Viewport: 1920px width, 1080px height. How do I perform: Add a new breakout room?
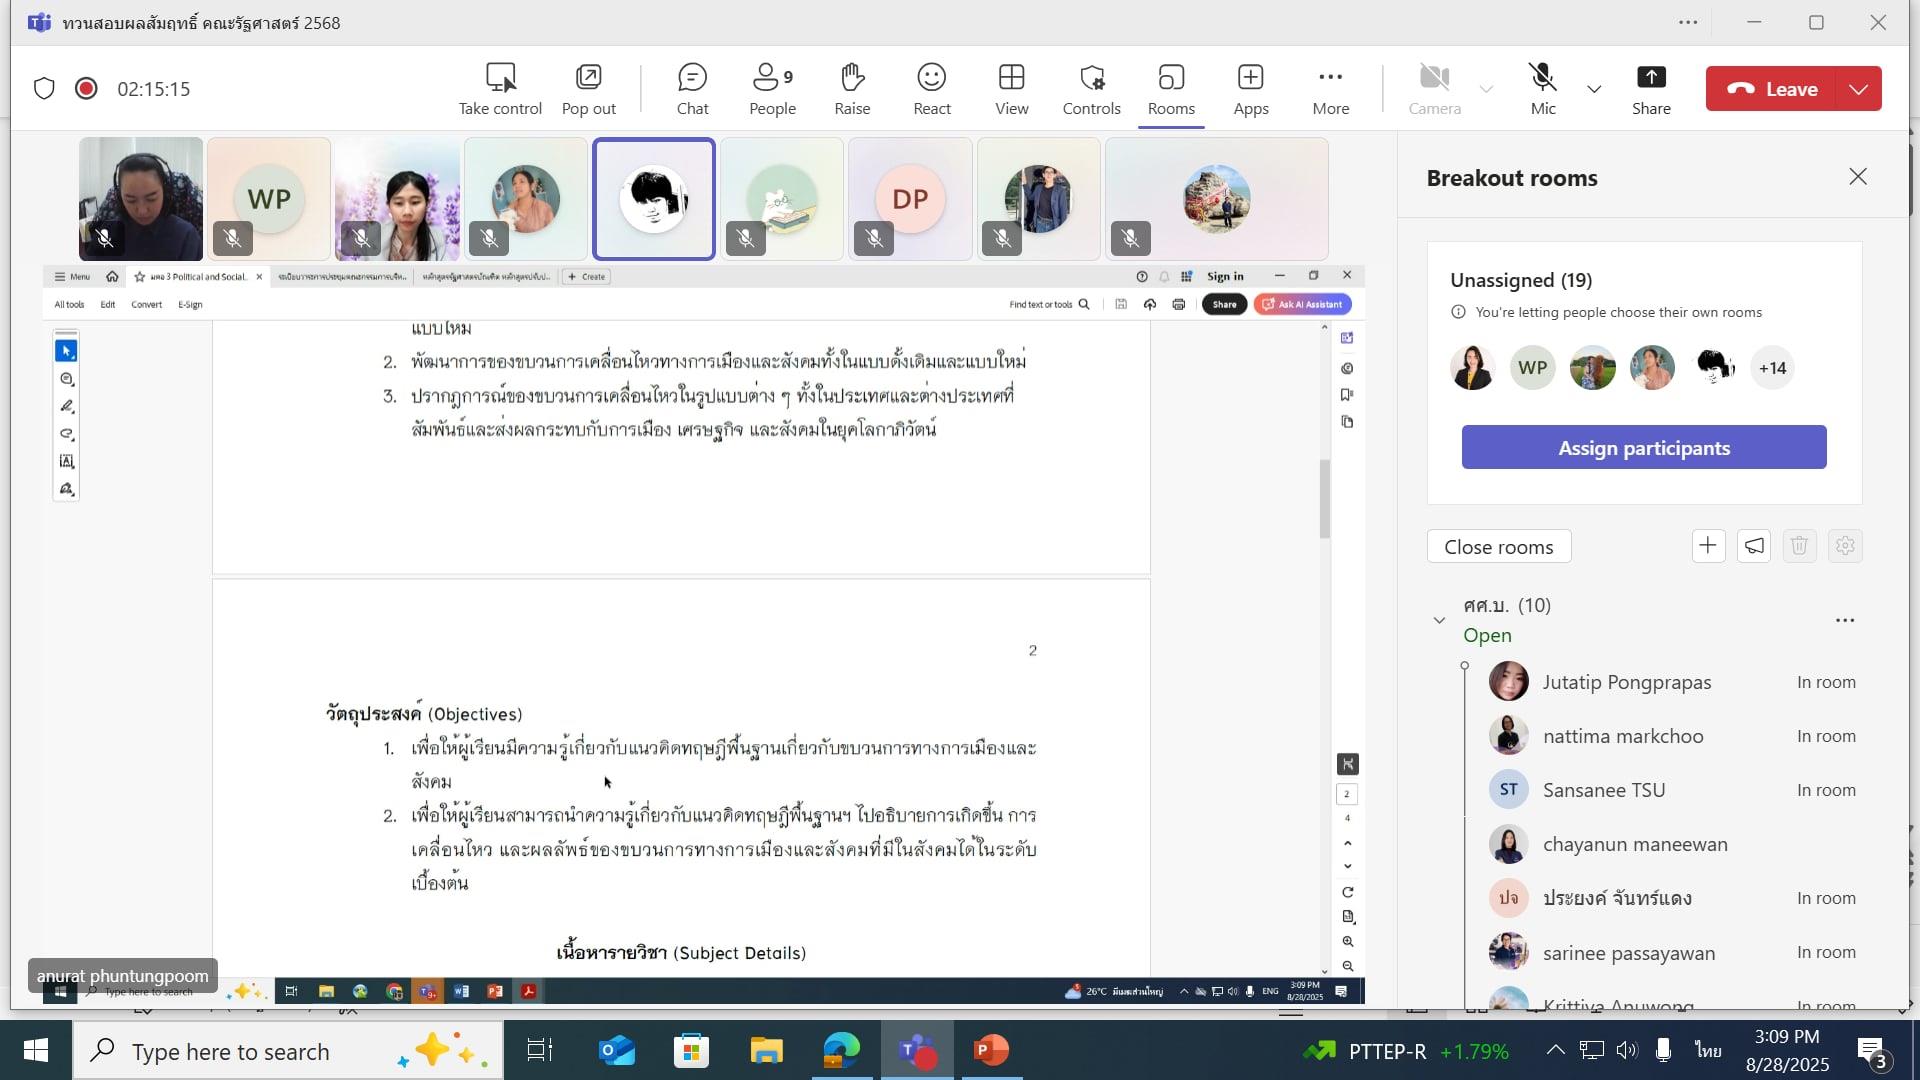1708,546
